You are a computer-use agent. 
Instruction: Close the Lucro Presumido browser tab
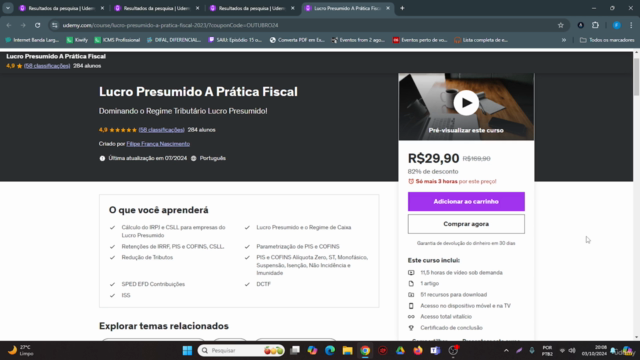point(388,8)
